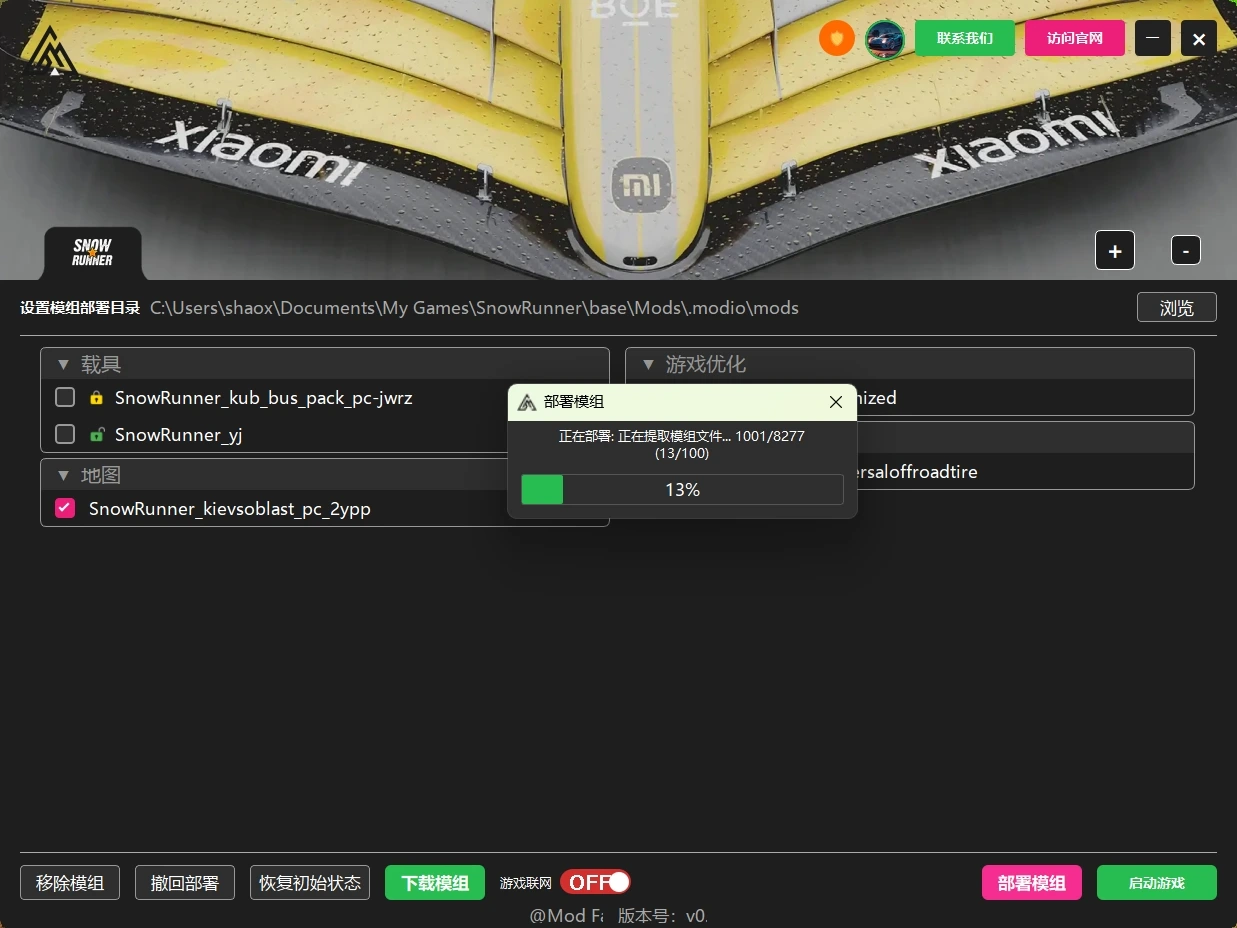Click the green 联系我们 button

[964, 39]
